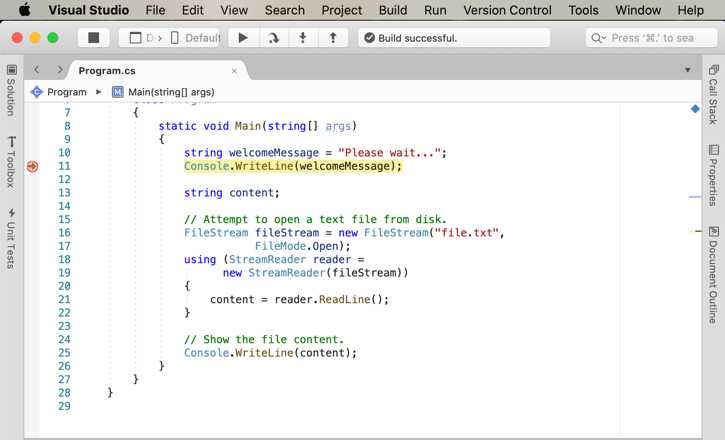Viewport: 725px width, 440px height.
Task: Open the Unit Tests pad
Action: [x=11, y=238]
